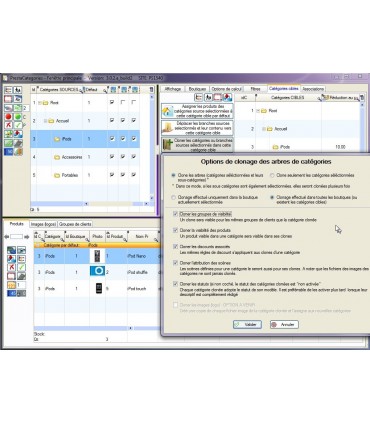Image resolution: width=370 pixels, height=423 pixels.
Task: Open filter on Défaut column header
Action: click(105, 91)
